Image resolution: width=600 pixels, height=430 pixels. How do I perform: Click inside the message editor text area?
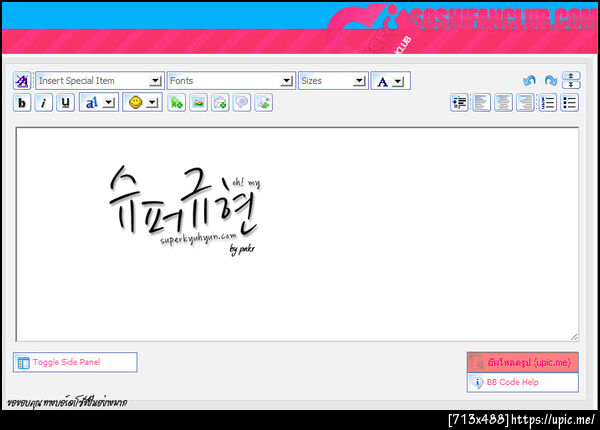click(297, 234)
